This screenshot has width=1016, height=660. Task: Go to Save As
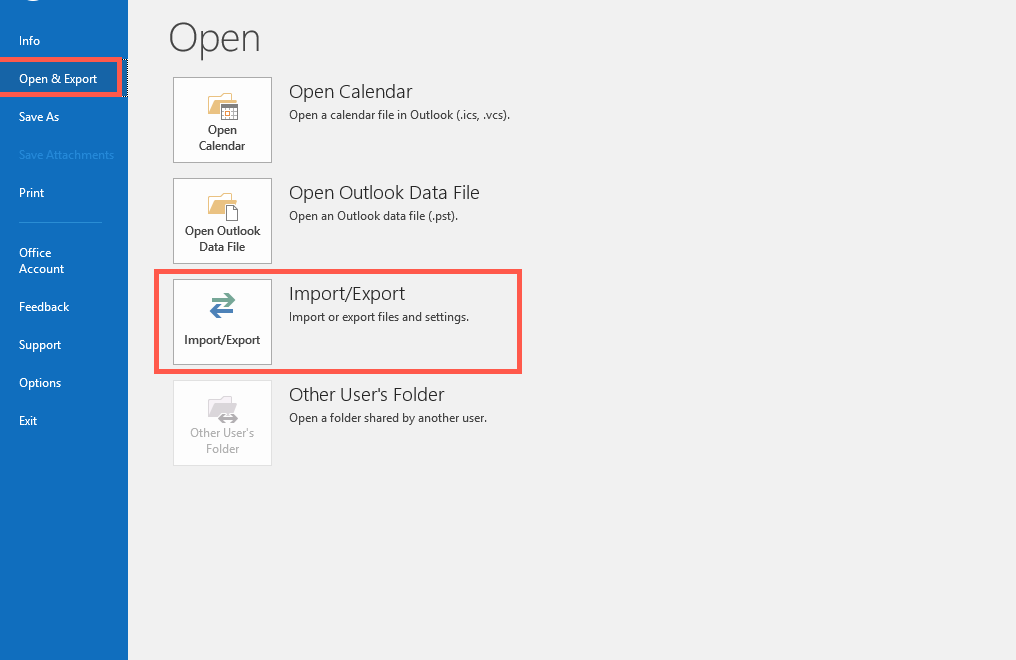click(x=39, y=116)
